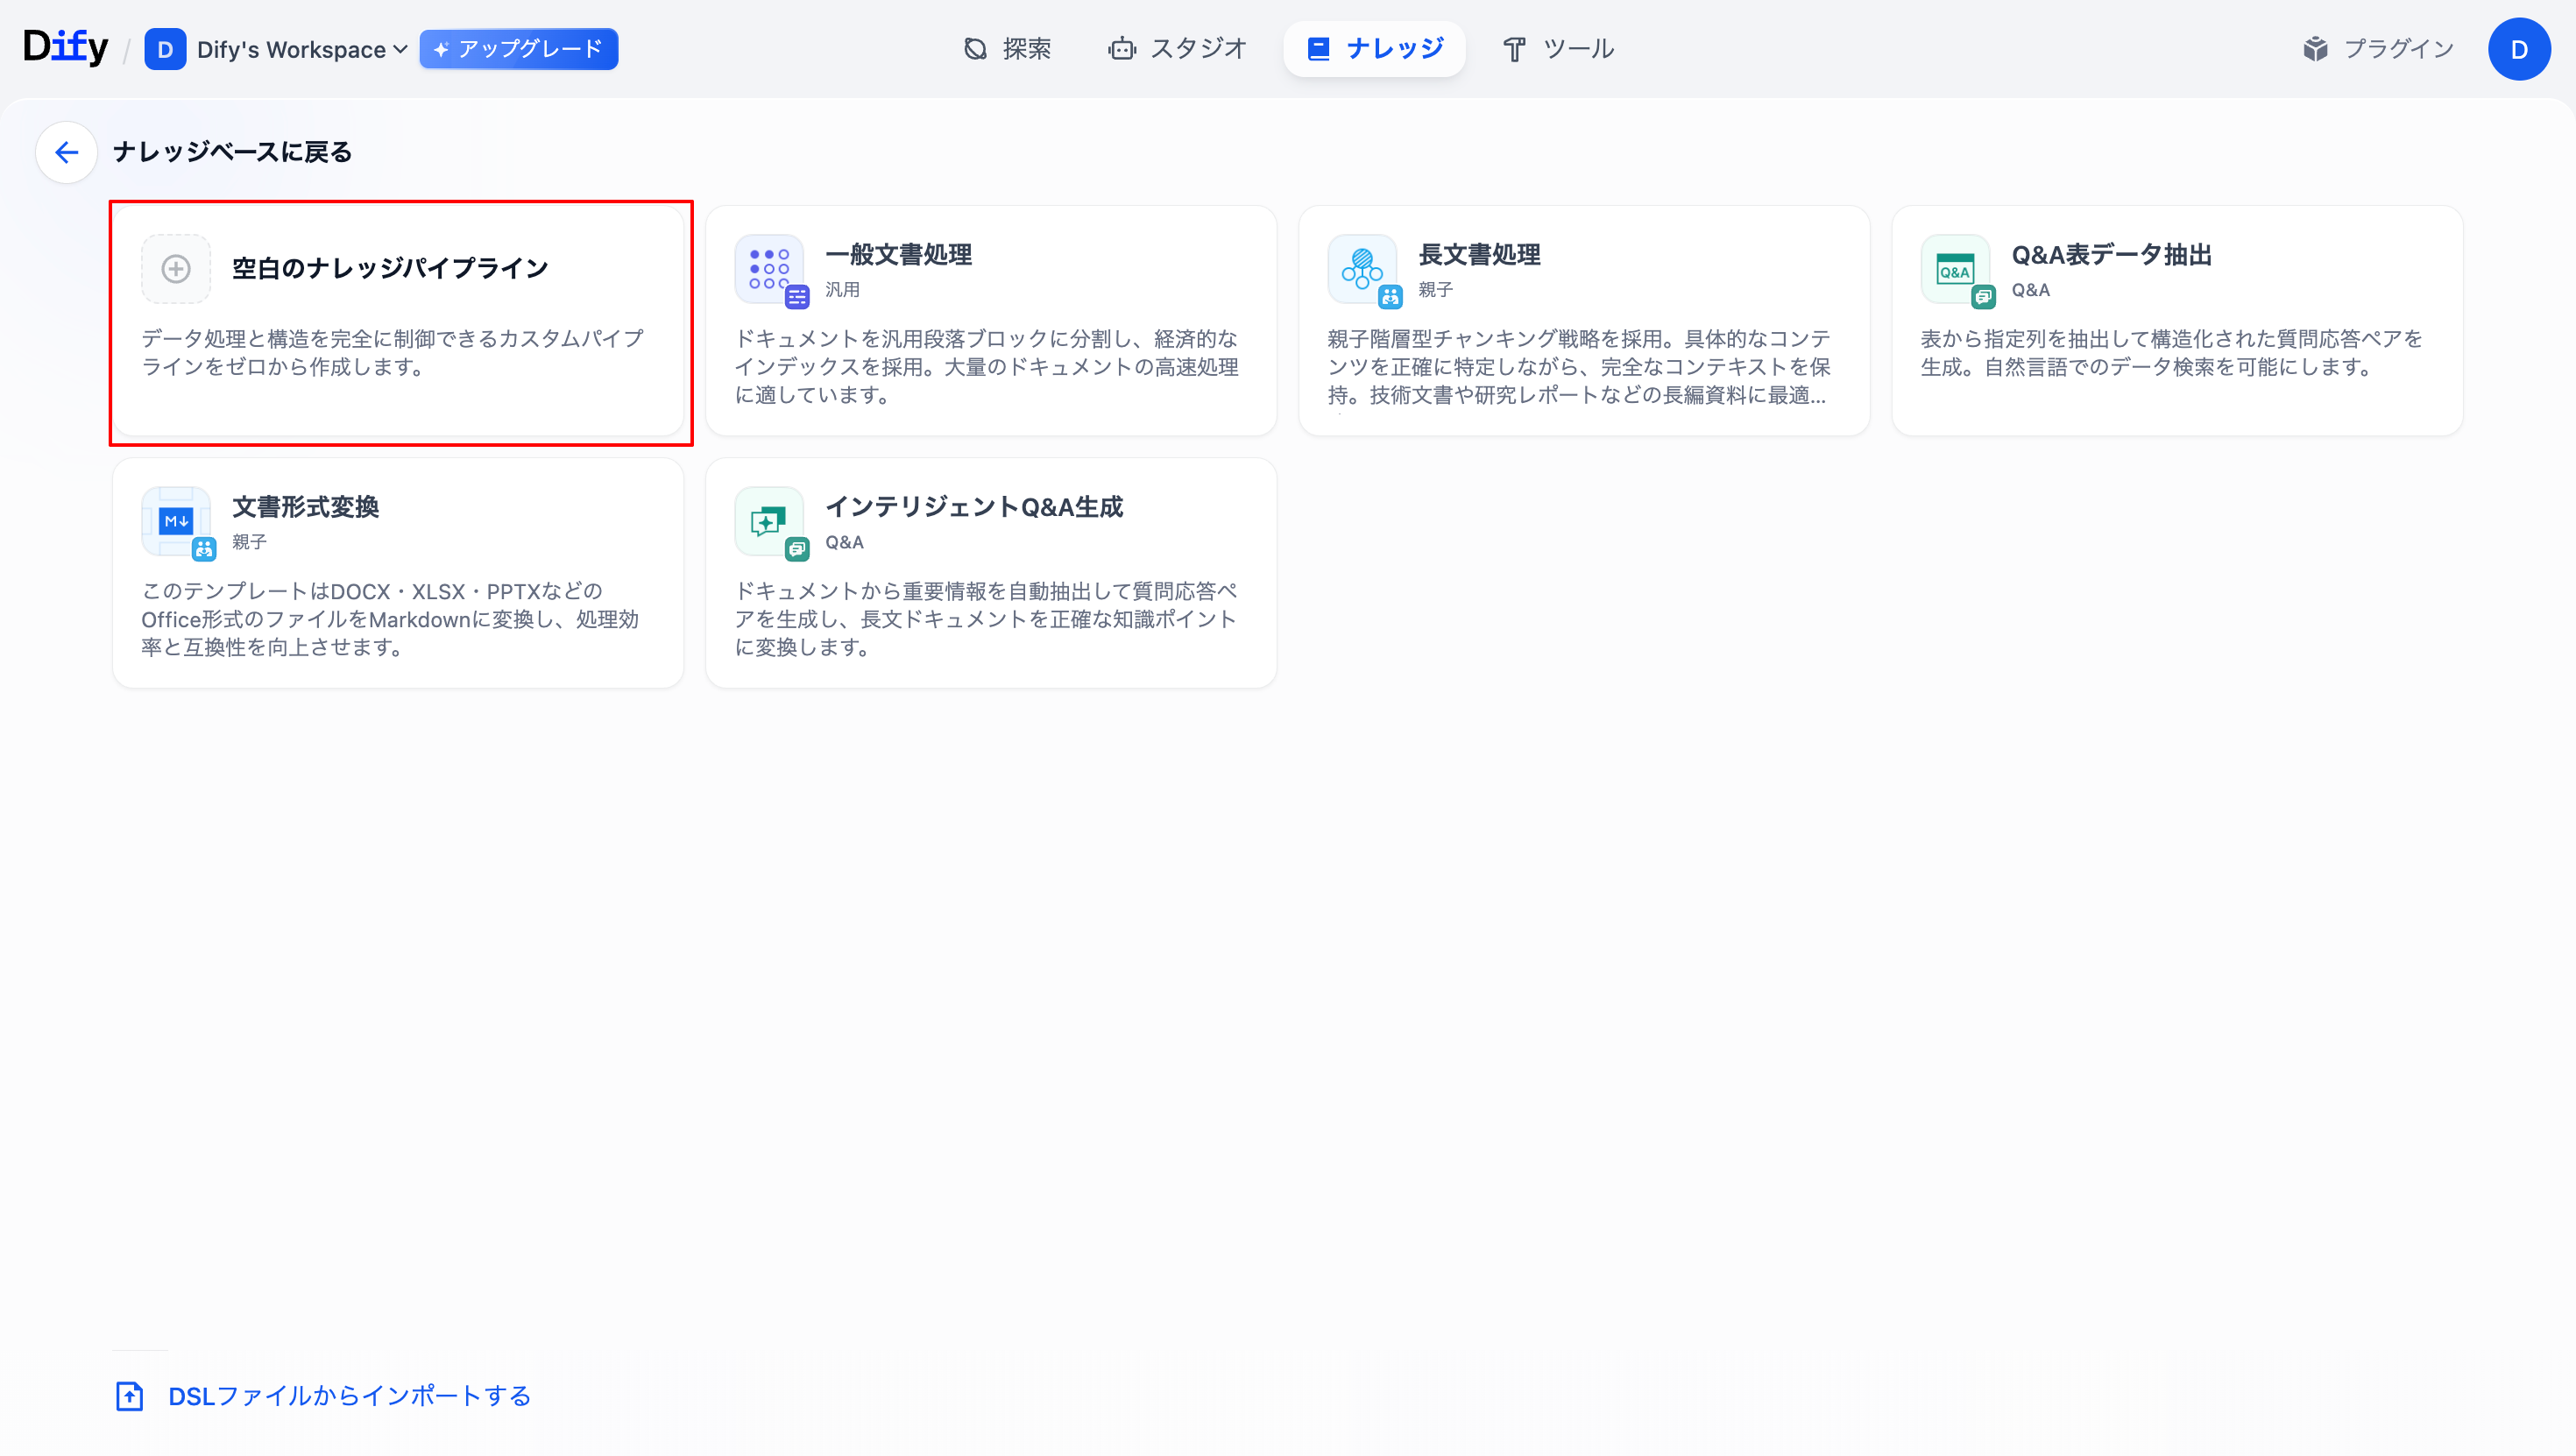Click the back arrow next to ナレッジベースに戻る
This screenshot has height=1456, width=2576.
(65, 152)
